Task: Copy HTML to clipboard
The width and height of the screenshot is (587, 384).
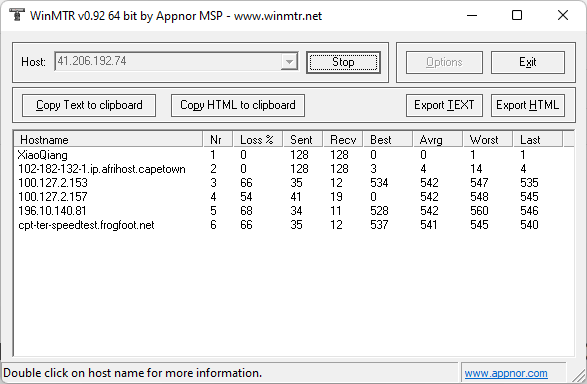Action: (x=238, y=106)
